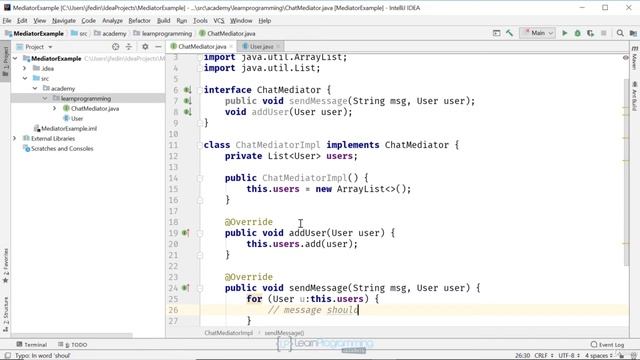
Task: Click override gutter marker on line 19
Action: (185, 233)
